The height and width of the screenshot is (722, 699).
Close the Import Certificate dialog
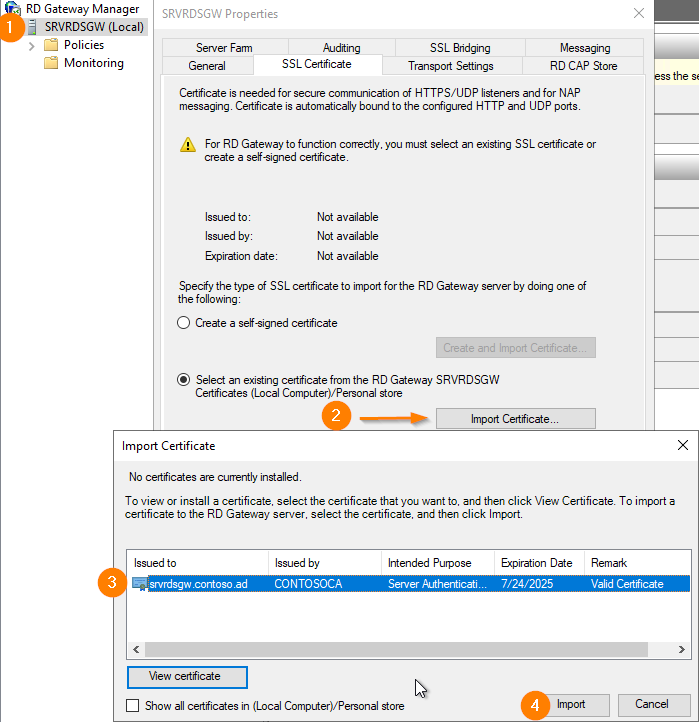[683, 445]
